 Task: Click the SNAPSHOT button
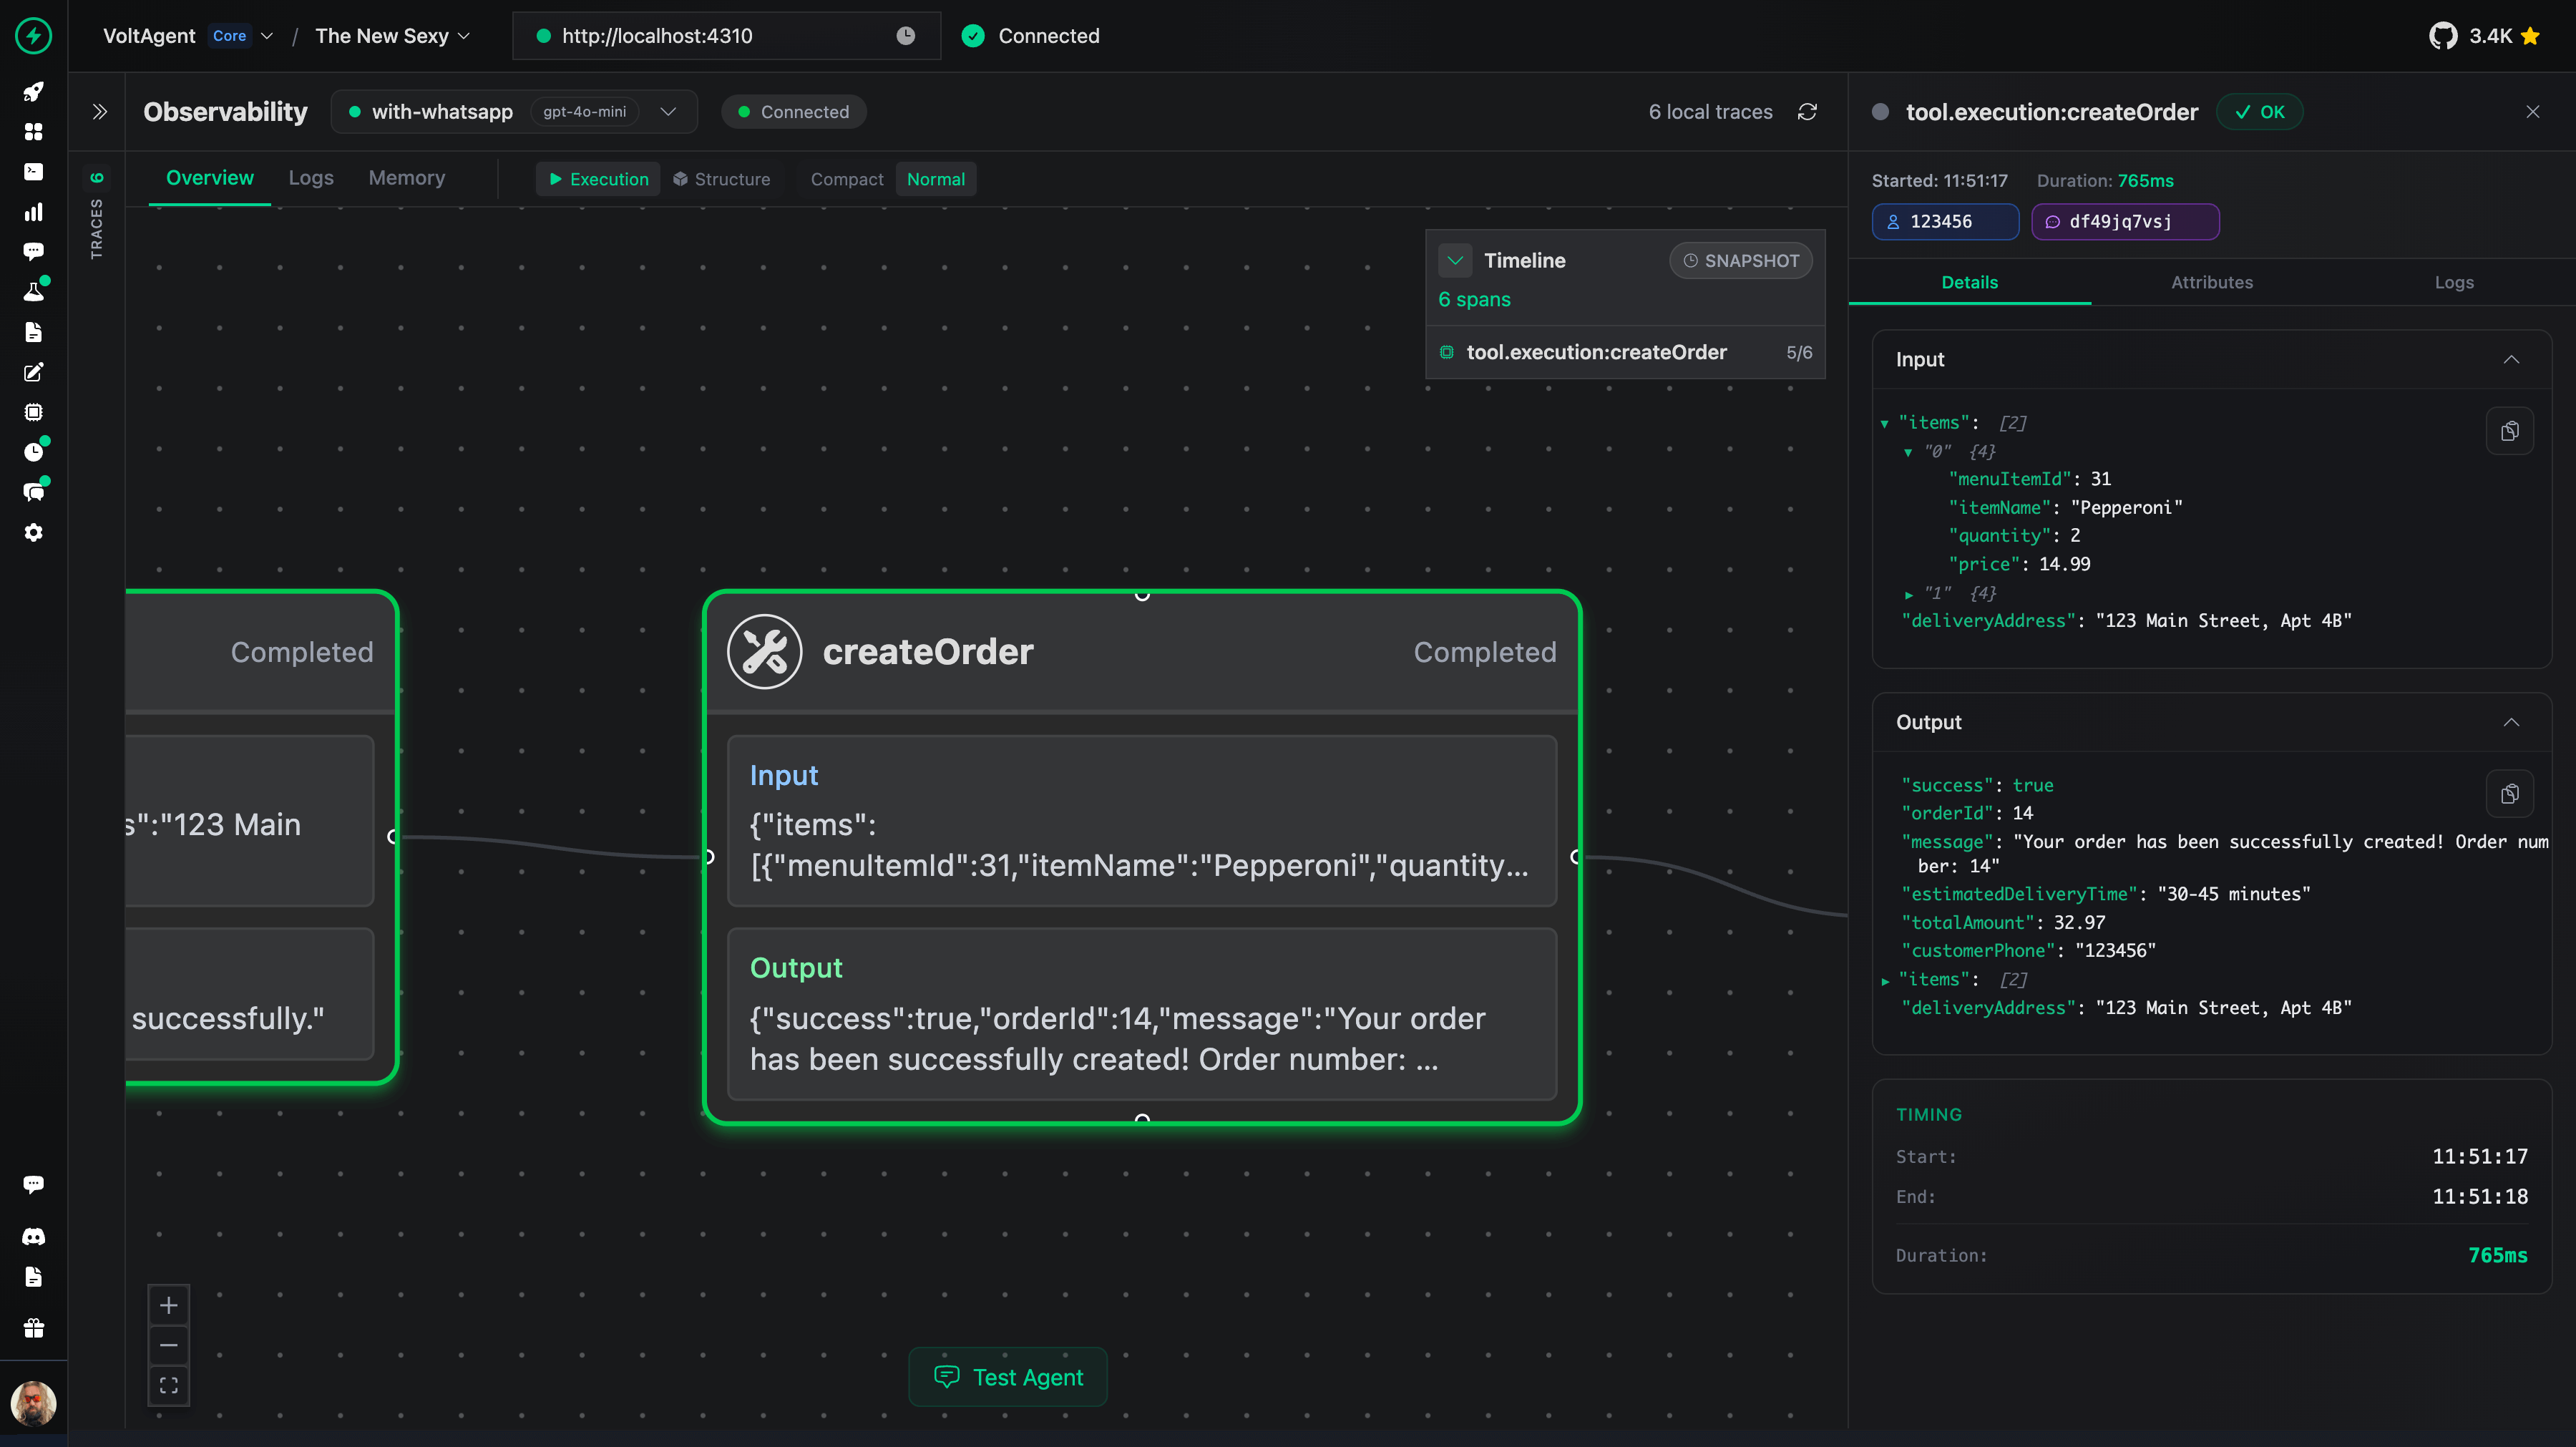click(x=1740, y=260)
